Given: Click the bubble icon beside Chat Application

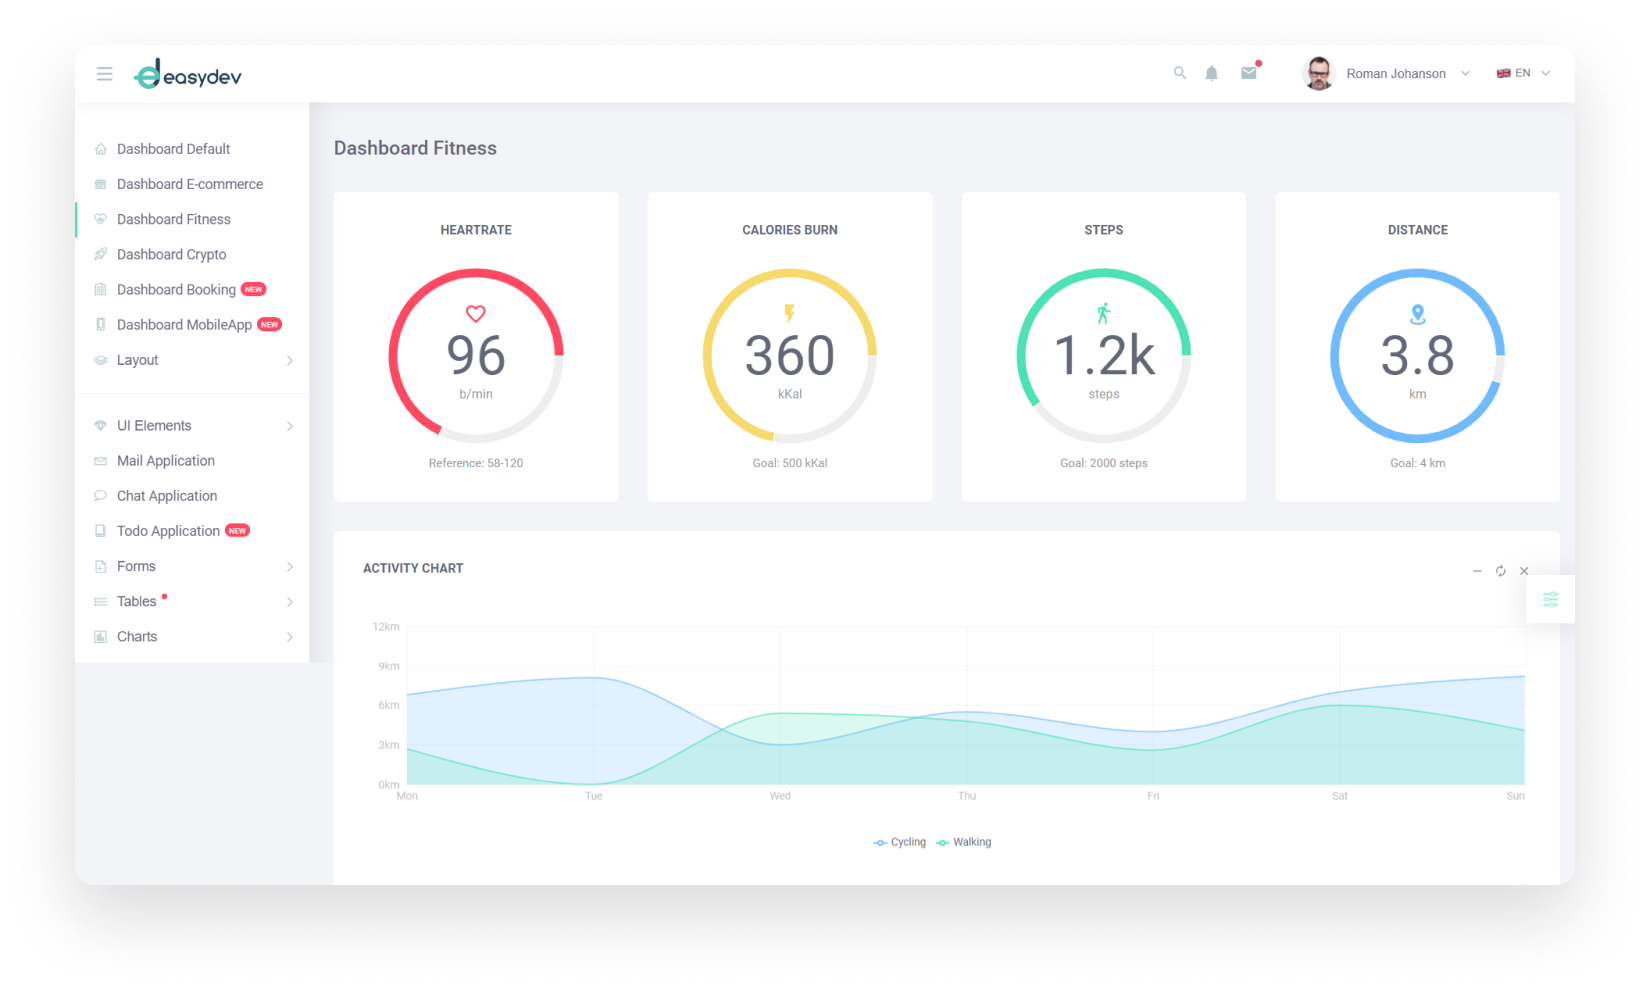Looking at the screenshot, I should (x=100, y=496).
